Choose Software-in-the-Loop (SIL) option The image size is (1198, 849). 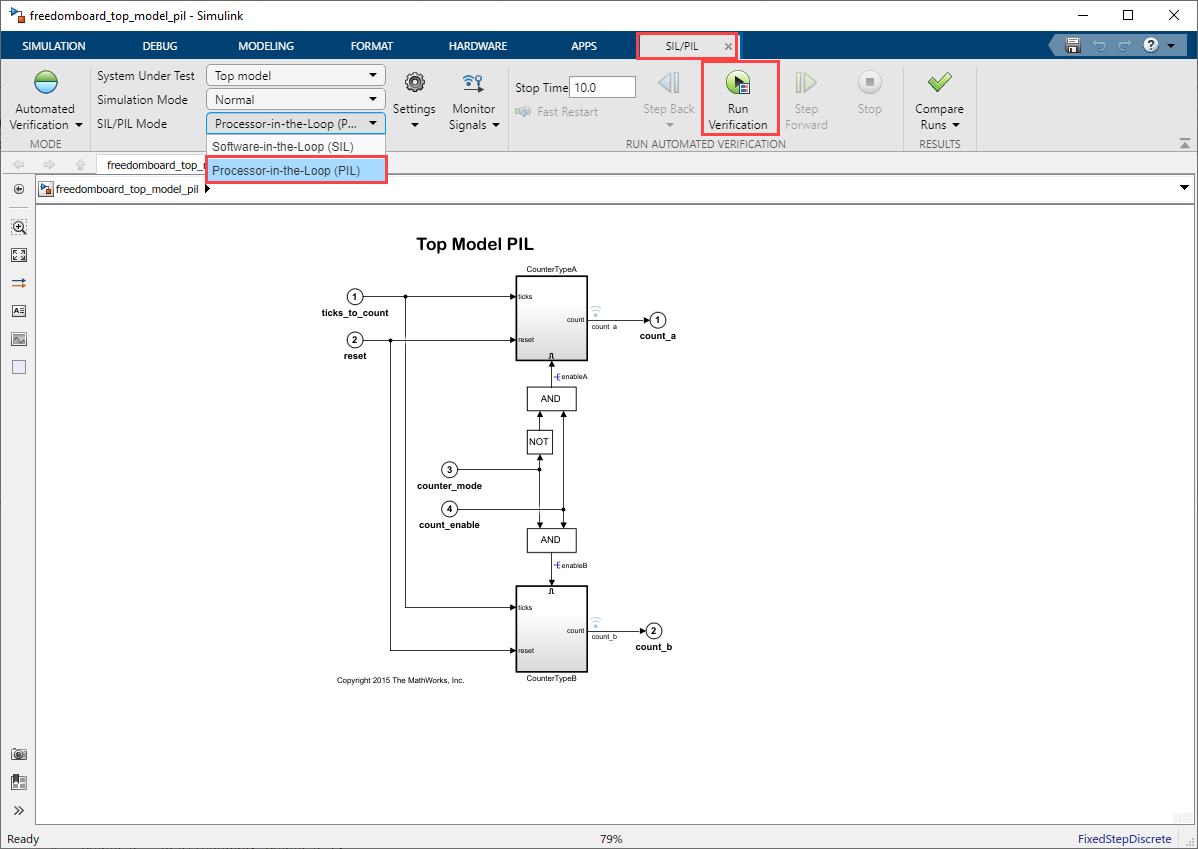(x=283, y=147)
